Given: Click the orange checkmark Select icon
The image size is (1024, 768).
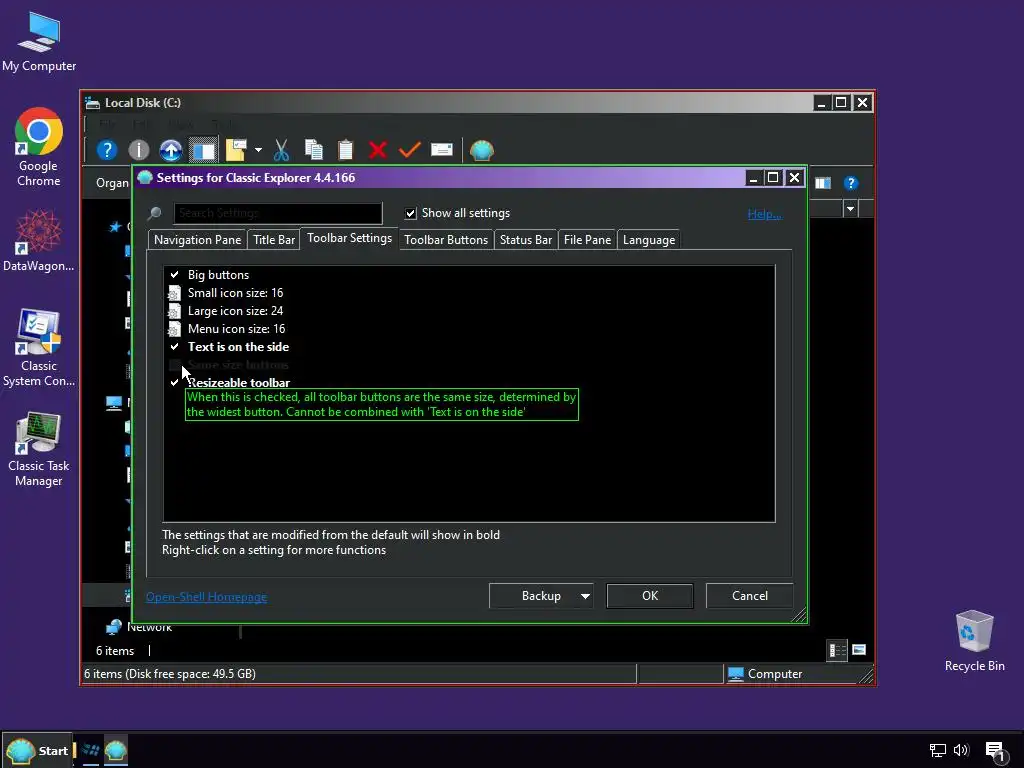Looking at the screenshot, I should (x=409, y=150).
